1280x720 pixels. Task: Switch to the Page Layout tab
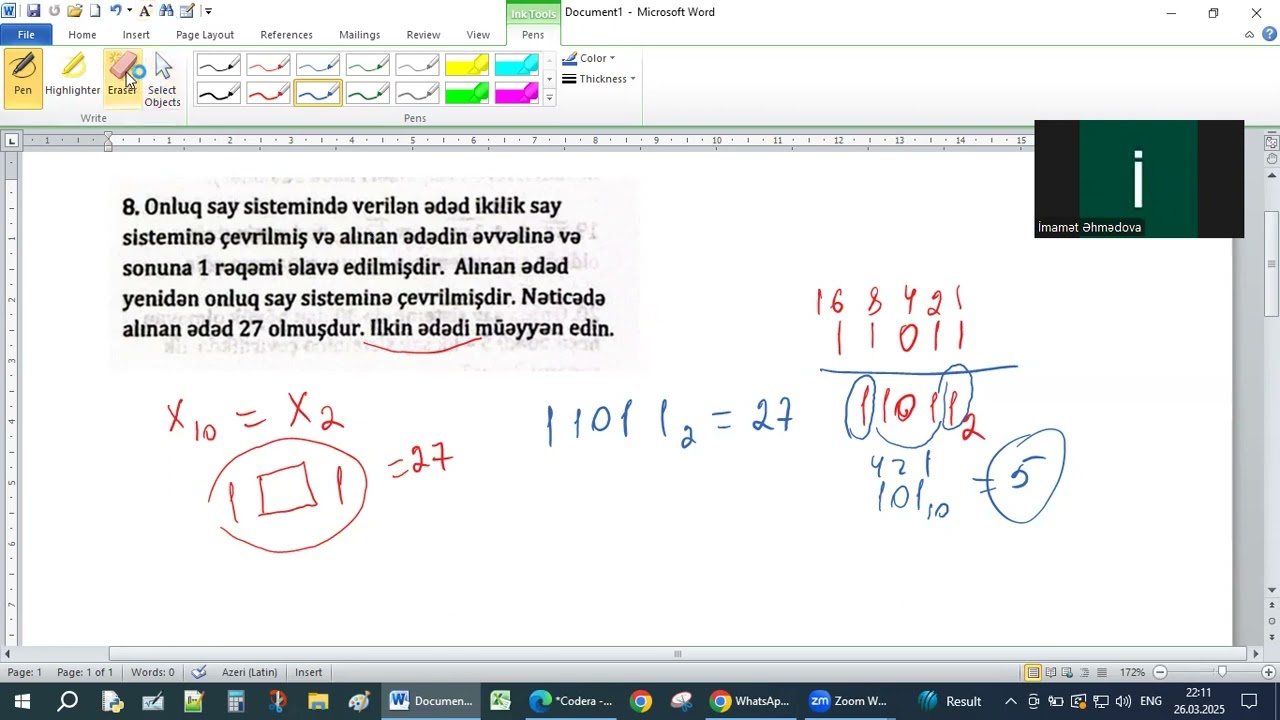pos(205,34)
